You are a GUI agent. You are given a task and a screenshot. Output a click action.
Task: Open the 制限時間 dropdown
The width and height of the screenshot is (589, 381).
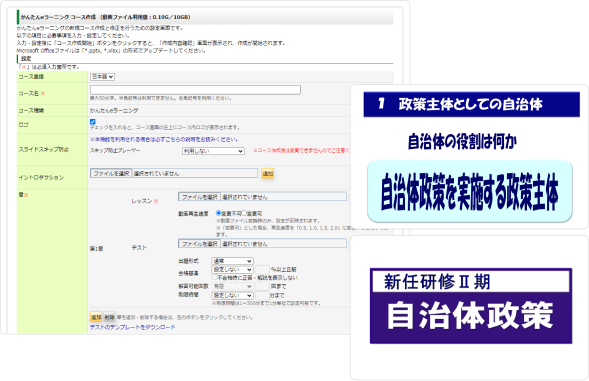click(x=233, y=295)
